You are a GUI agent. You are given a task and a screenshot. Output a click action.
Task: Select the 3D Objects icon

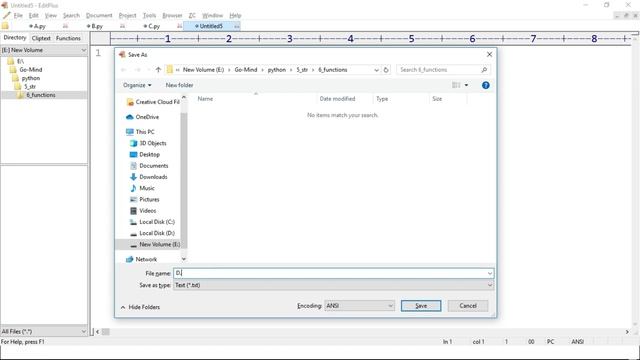tap(133, 143)
